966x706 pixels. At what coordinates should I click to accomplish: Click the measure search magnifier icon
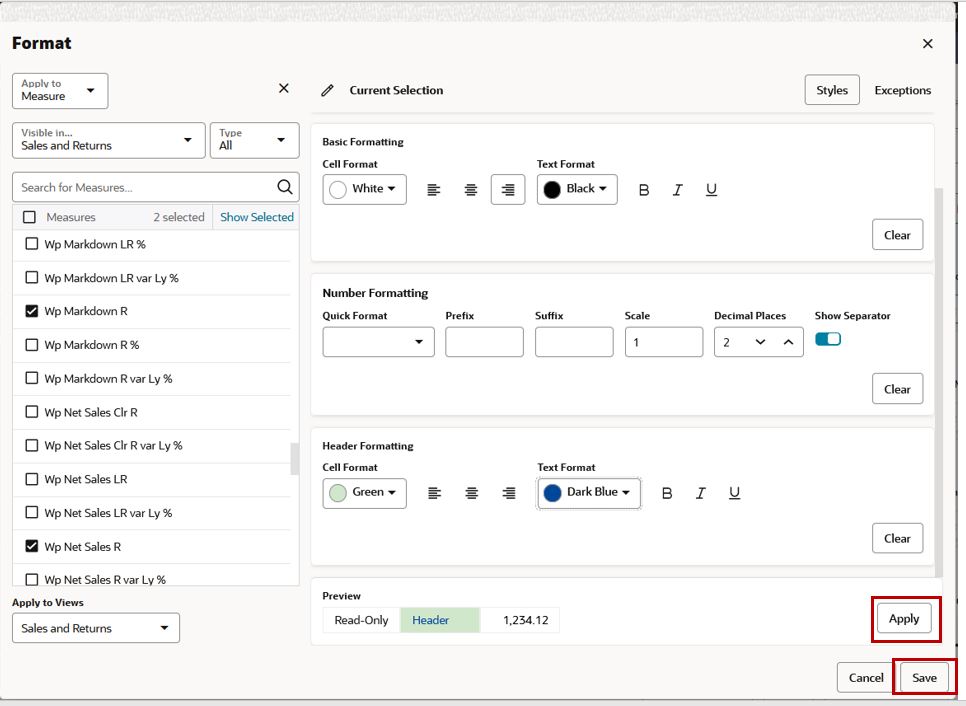click(285, 187)
